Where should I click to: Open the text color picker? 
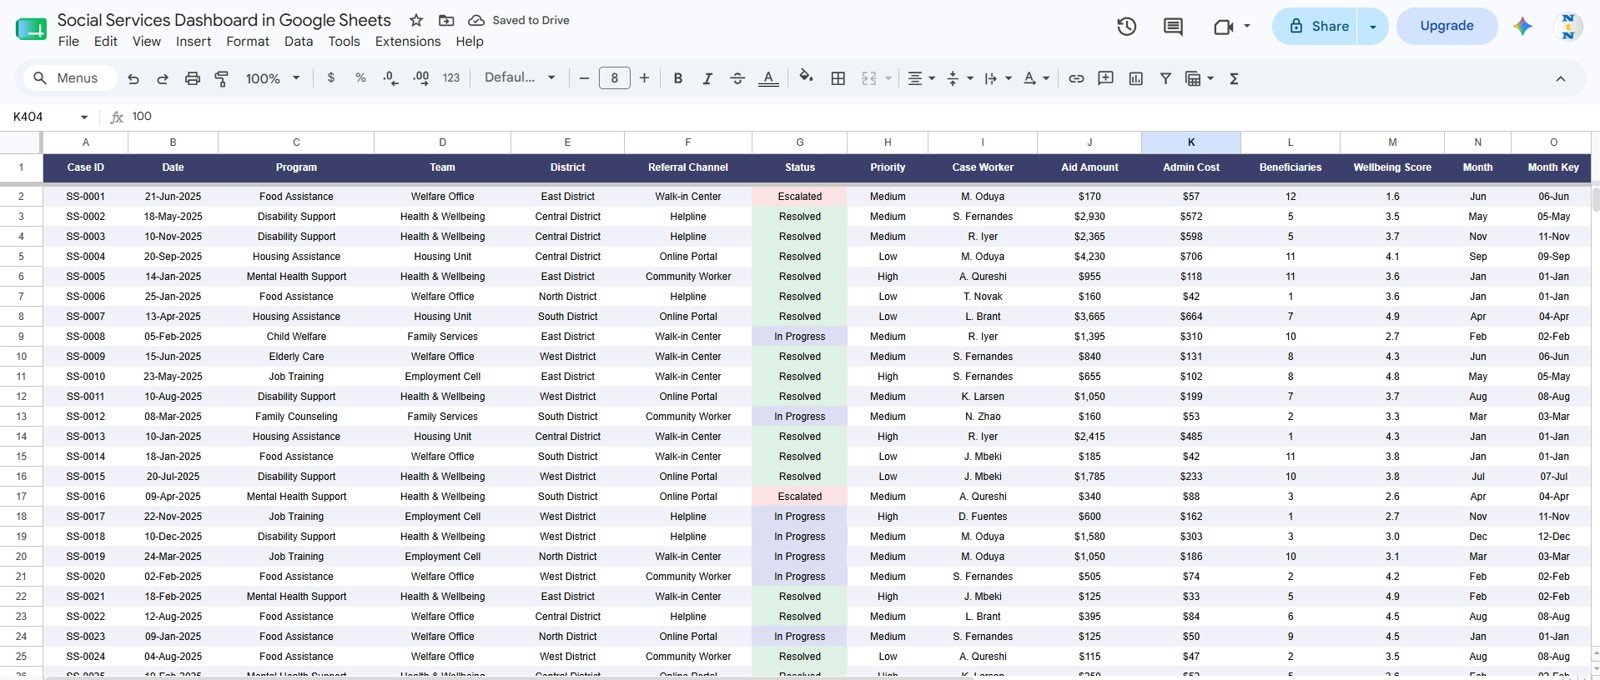(768, 78)
